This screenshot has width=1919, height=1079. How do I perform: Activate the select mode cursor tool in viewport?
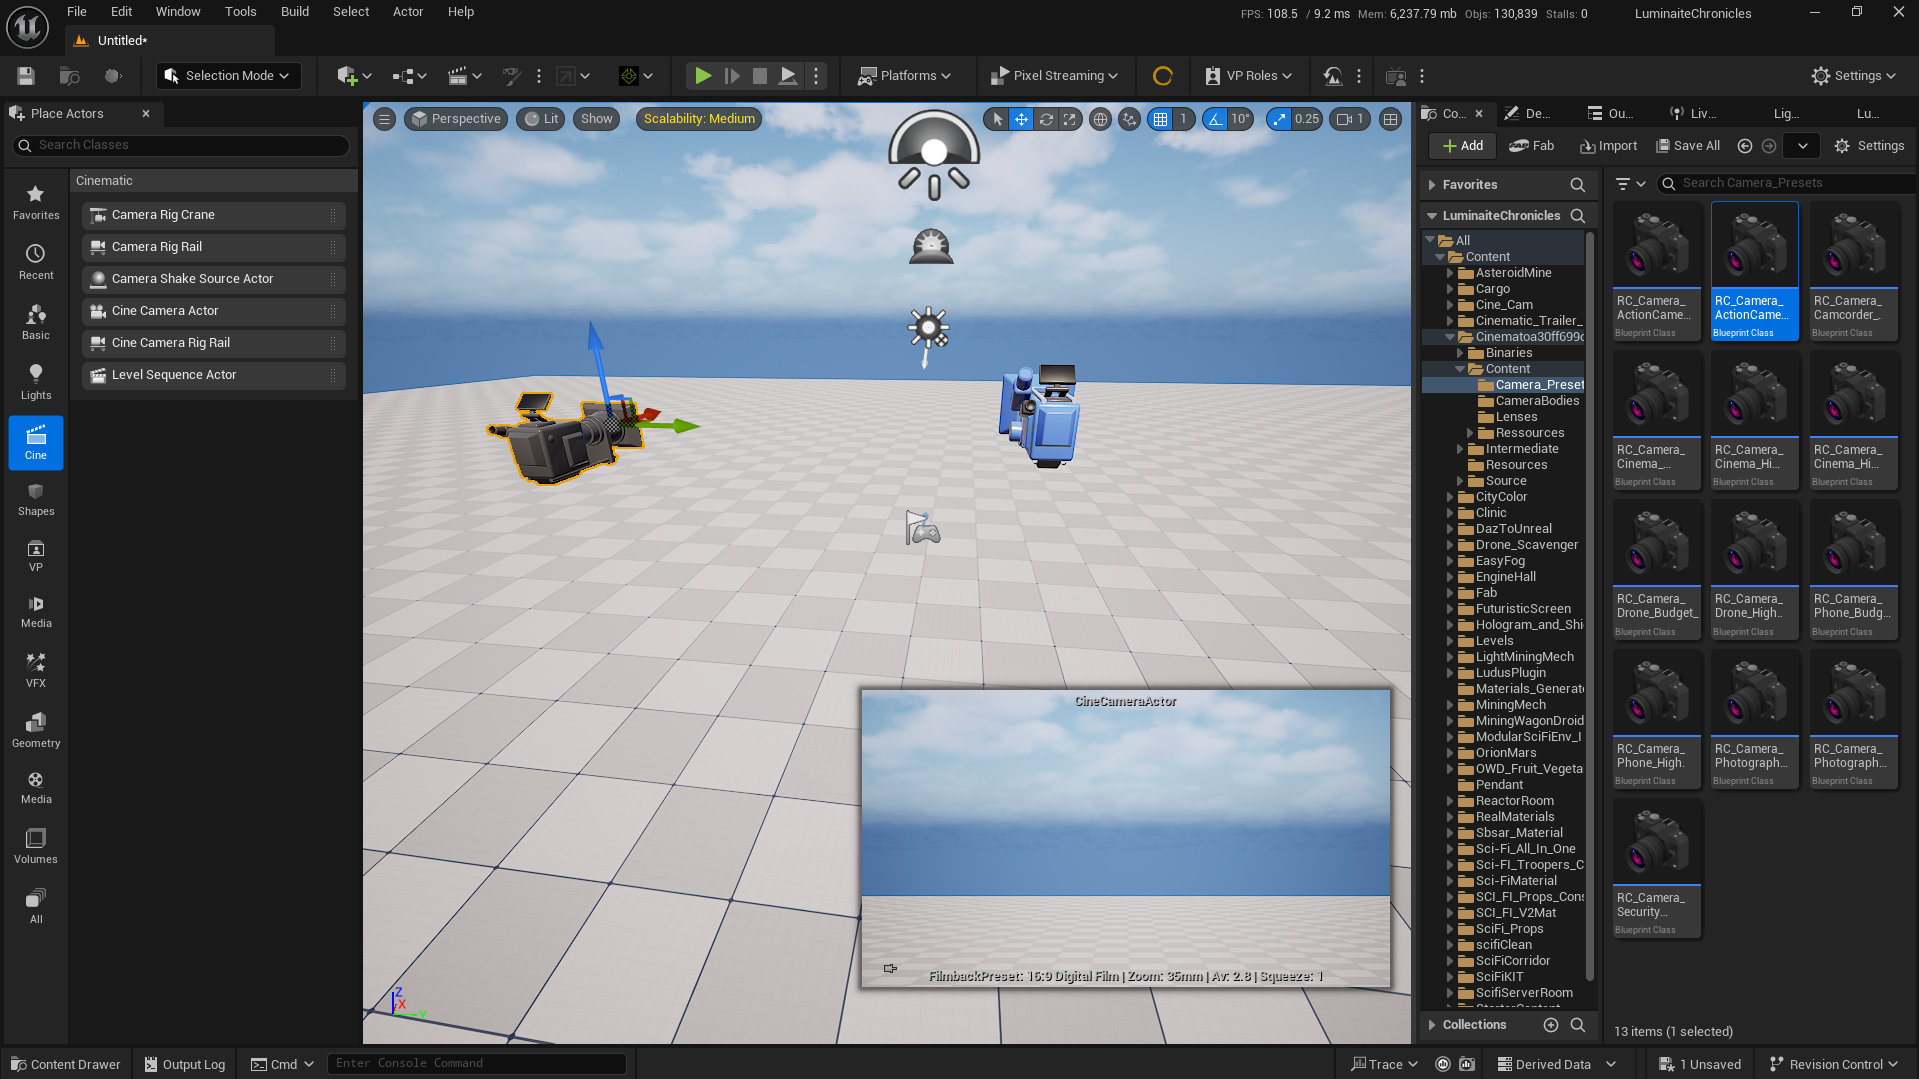point(997,119)
